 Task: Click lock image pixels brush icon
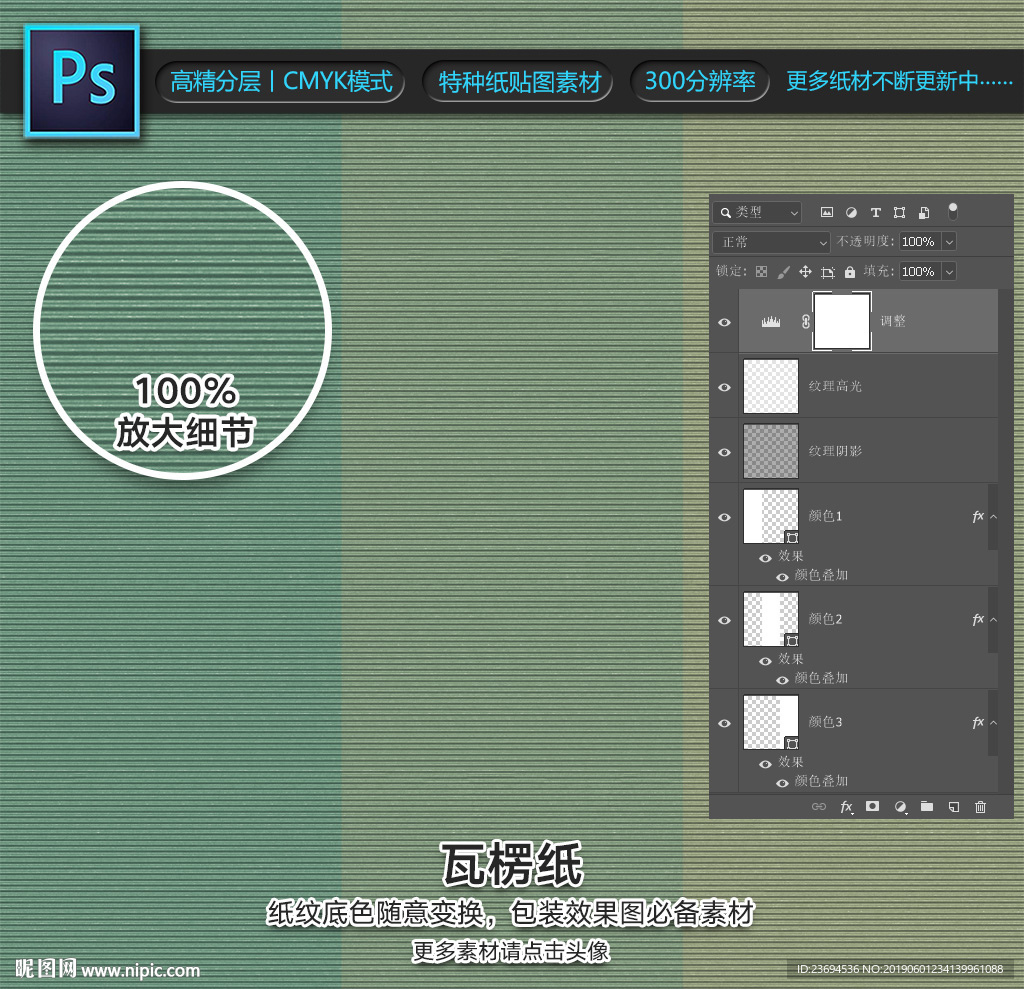pos(783,272)
